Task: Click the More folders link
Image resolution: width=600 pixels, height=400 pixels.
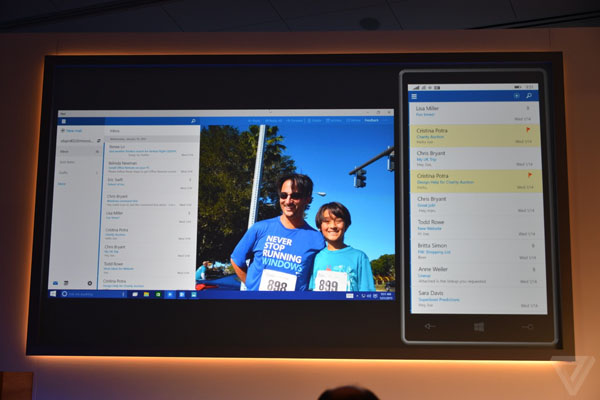Action: point(62,184)
